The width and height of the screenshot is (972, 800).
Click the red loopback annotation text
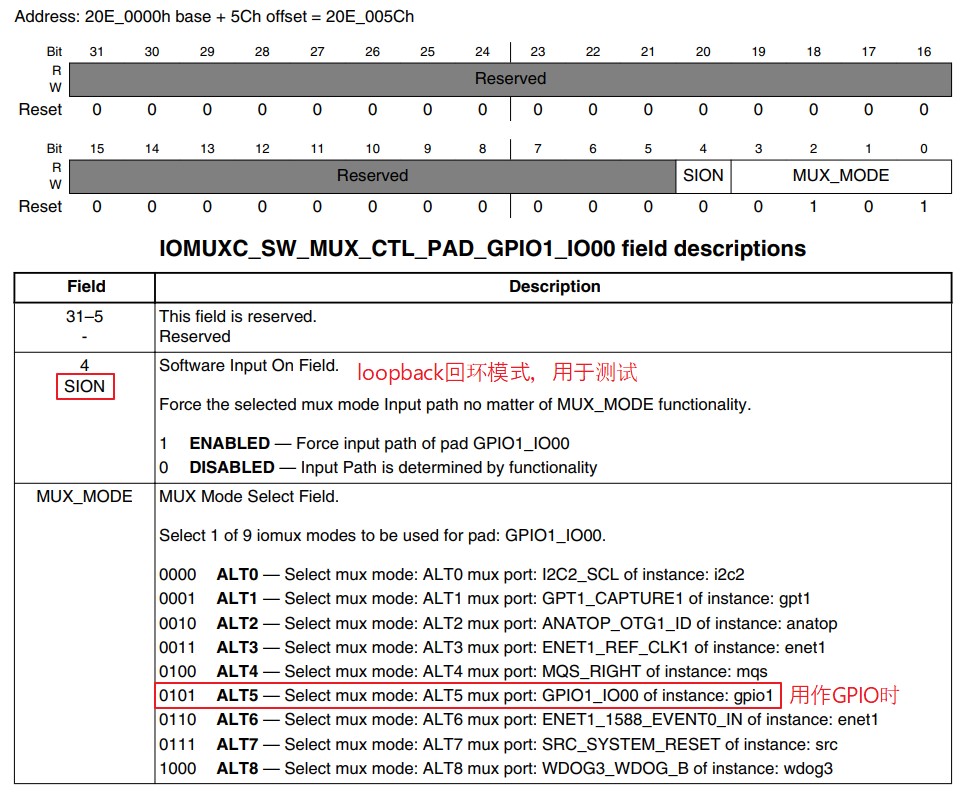tap(497, 372)
